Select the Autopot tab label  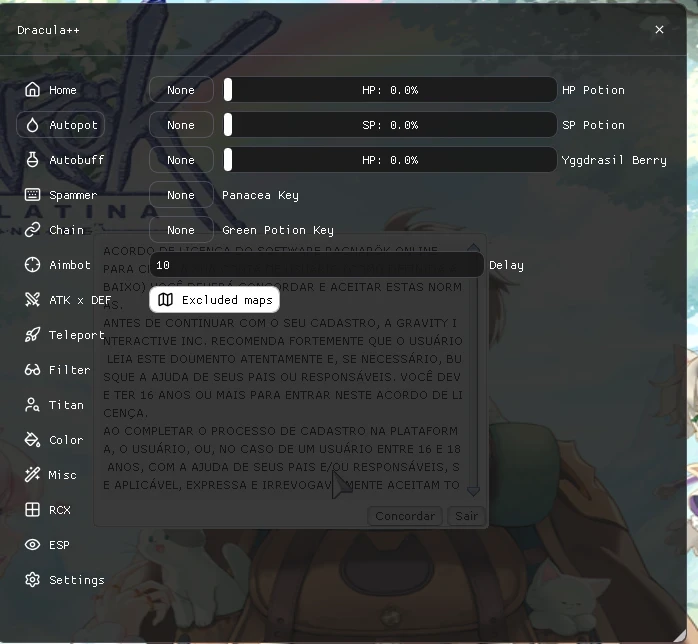pos(73,125)
